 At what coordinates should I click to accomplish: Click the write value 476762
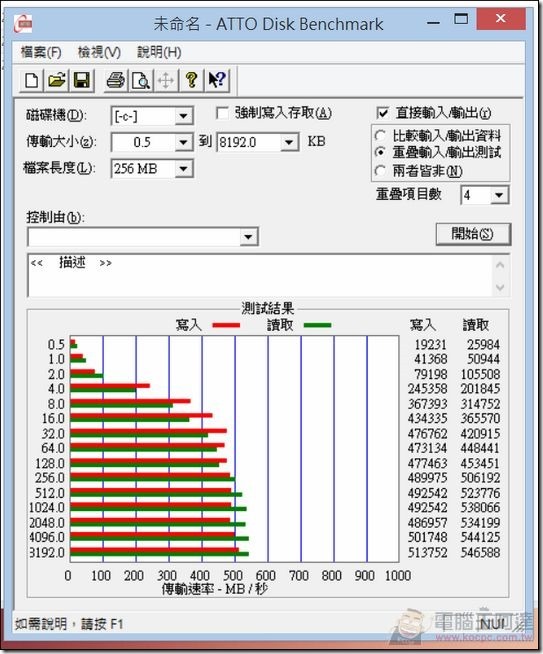click(427, 434)
